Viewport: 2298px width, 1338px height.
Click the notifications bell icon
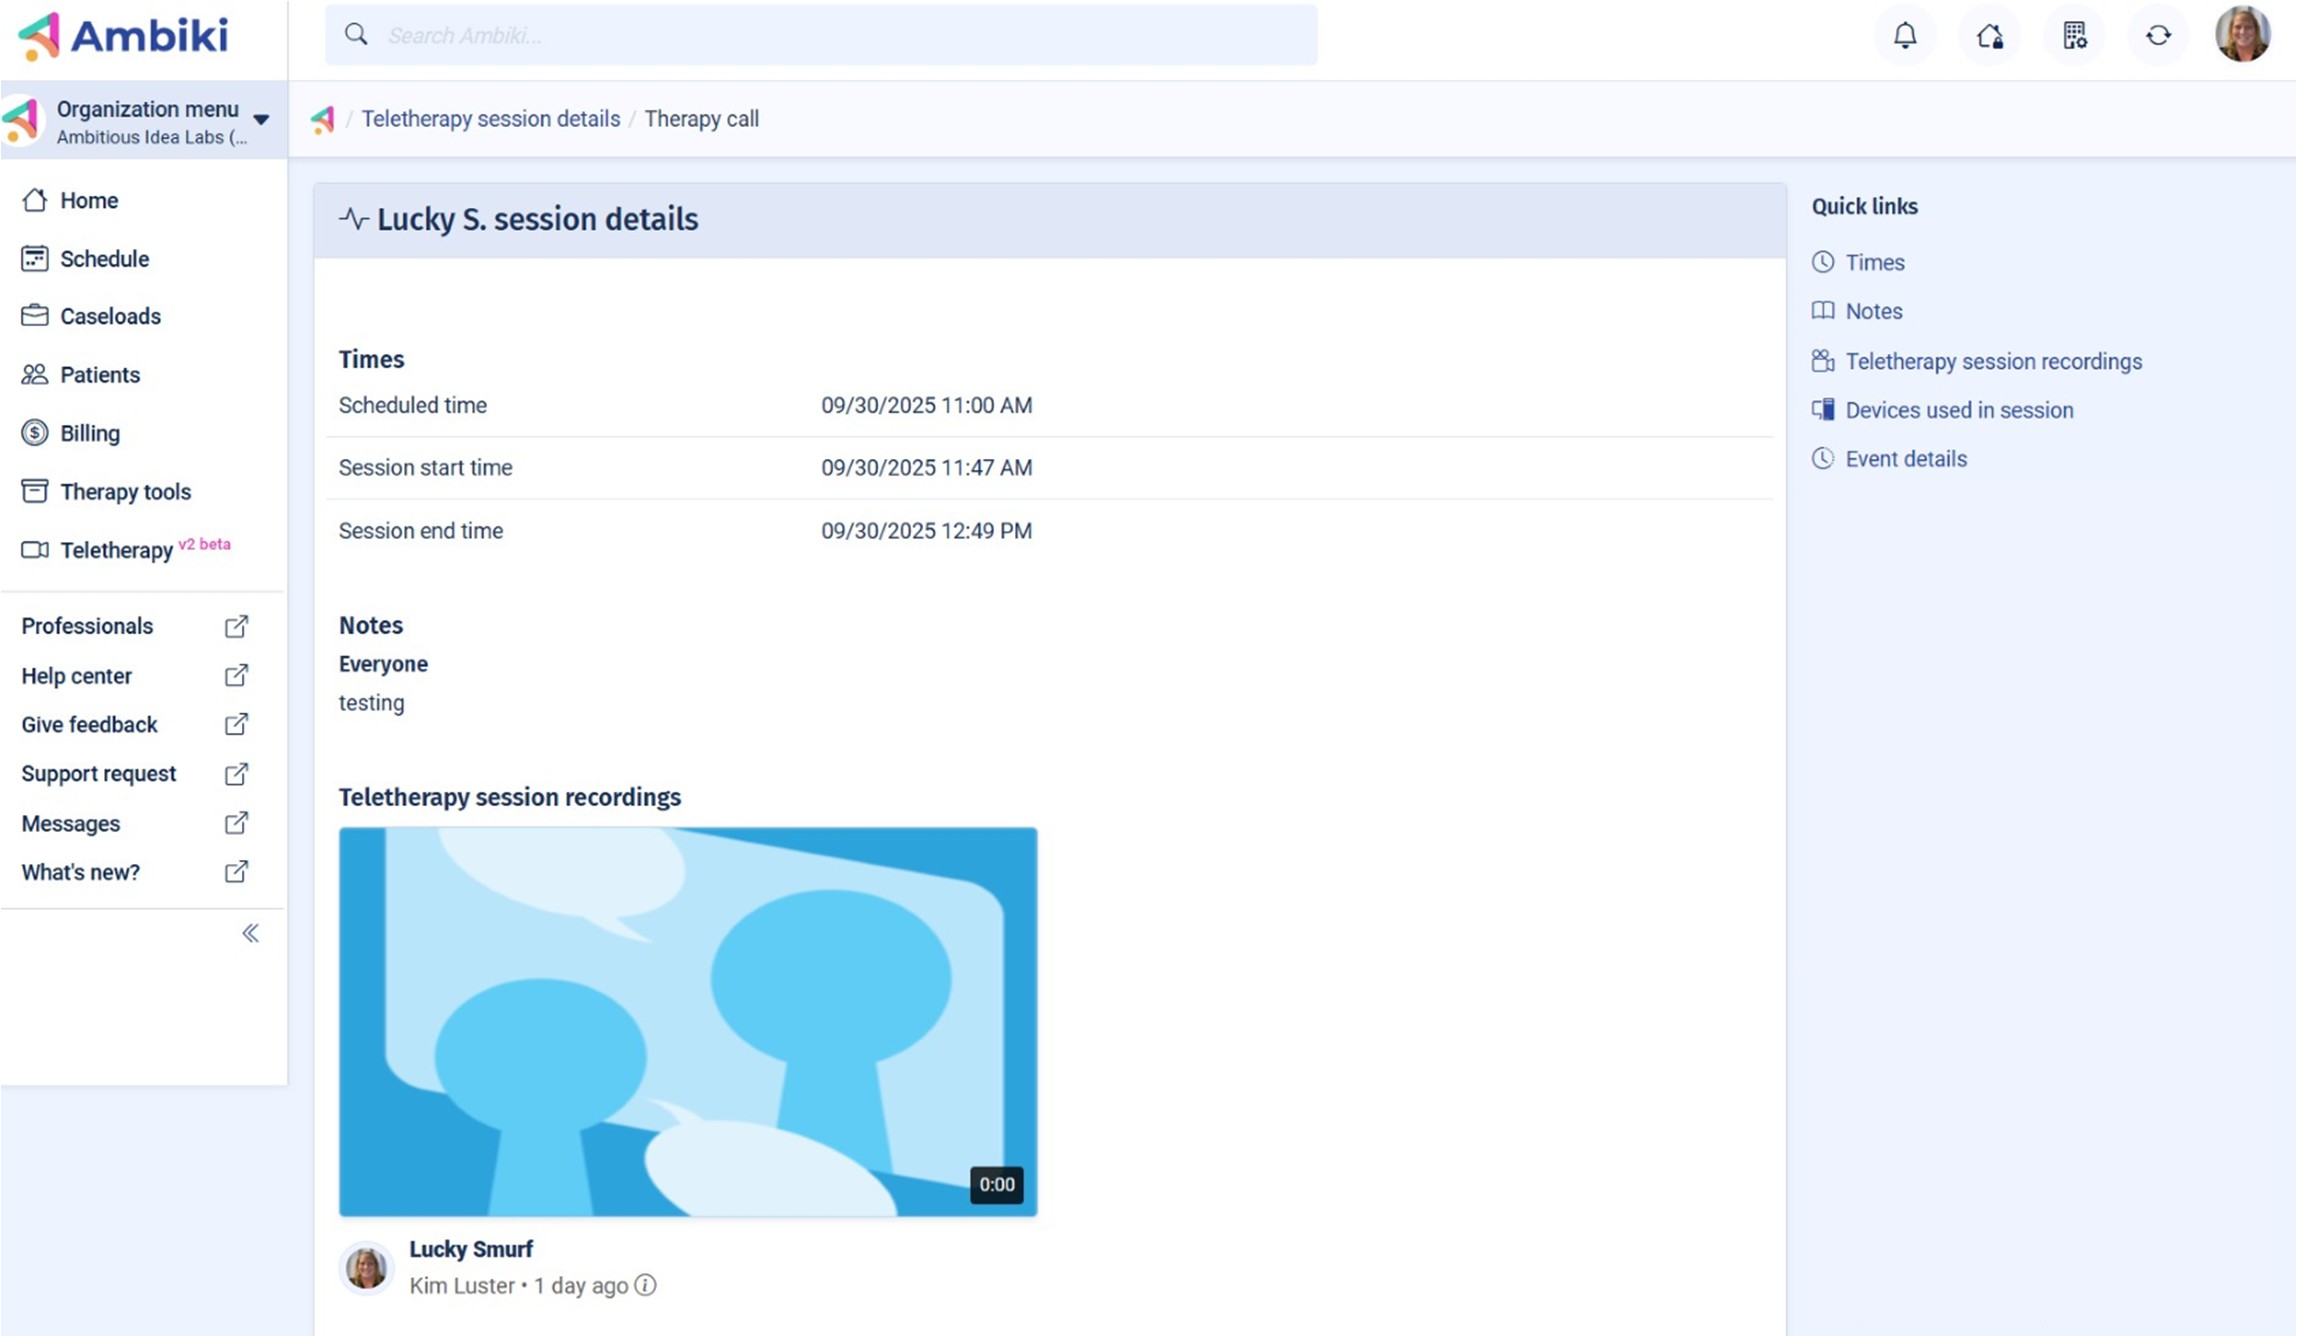1905,36
